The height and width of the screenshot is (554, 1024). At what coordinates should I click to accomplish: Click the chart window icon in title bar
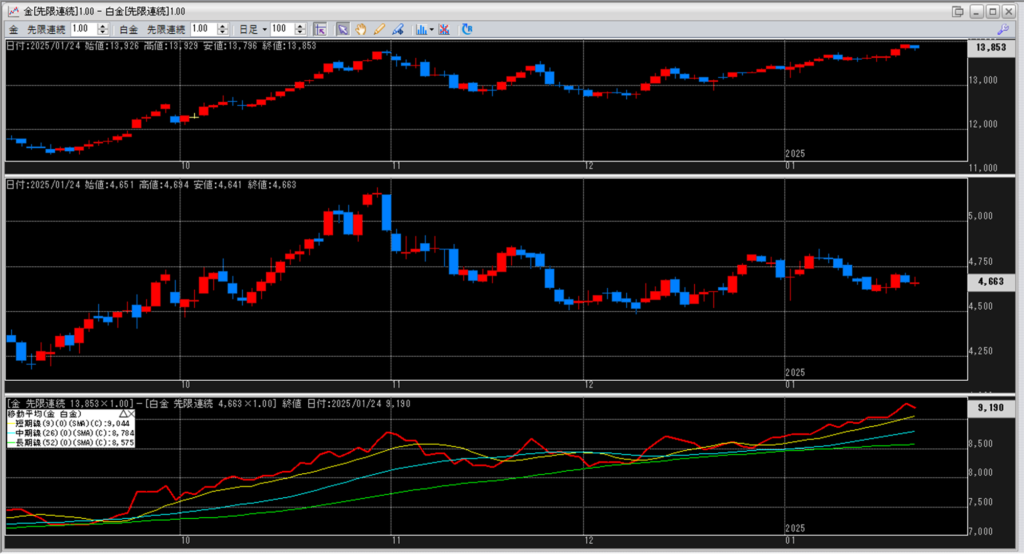12,11
